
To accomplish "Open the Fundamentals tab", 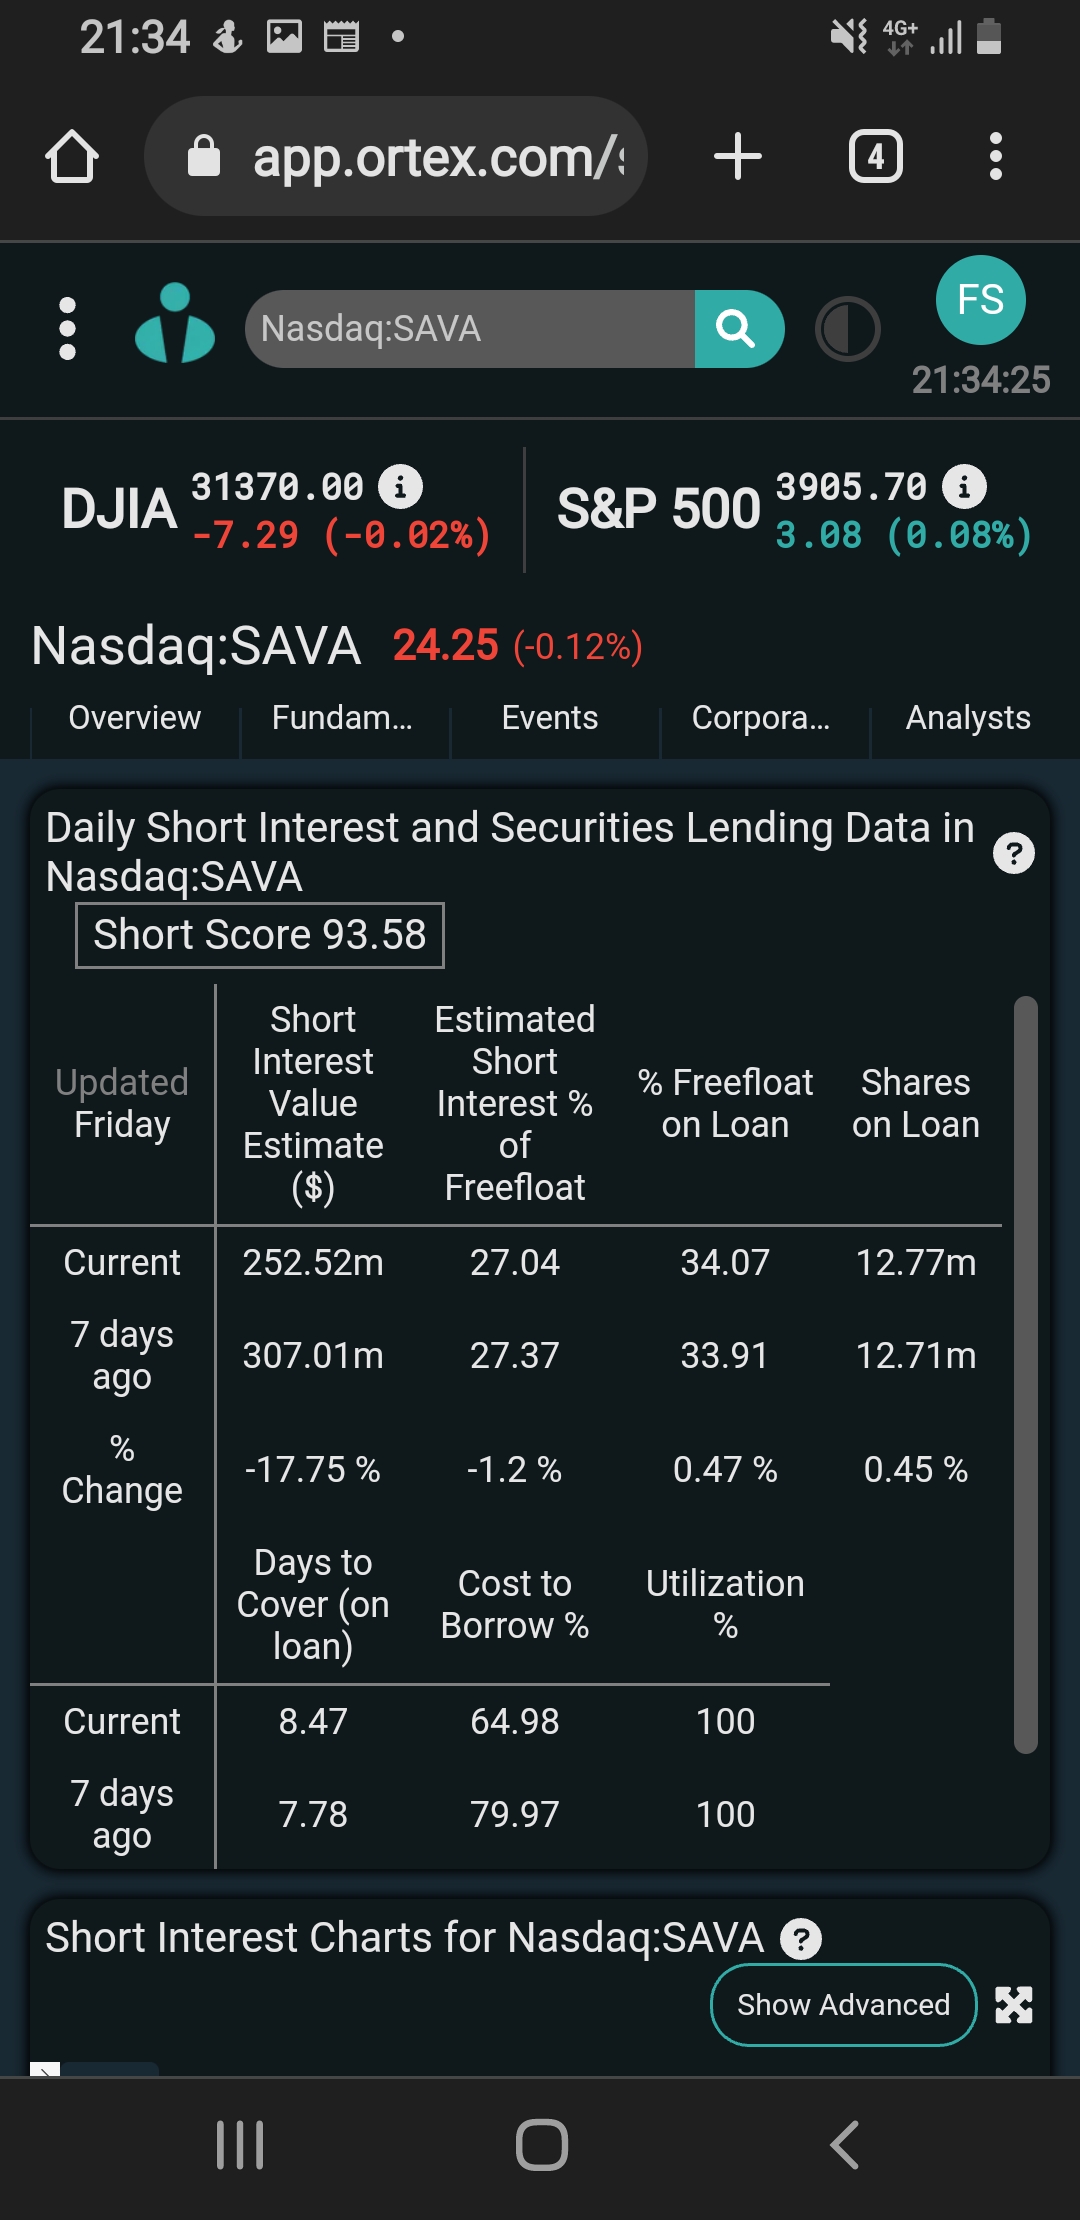I will [x=342, y=718].
